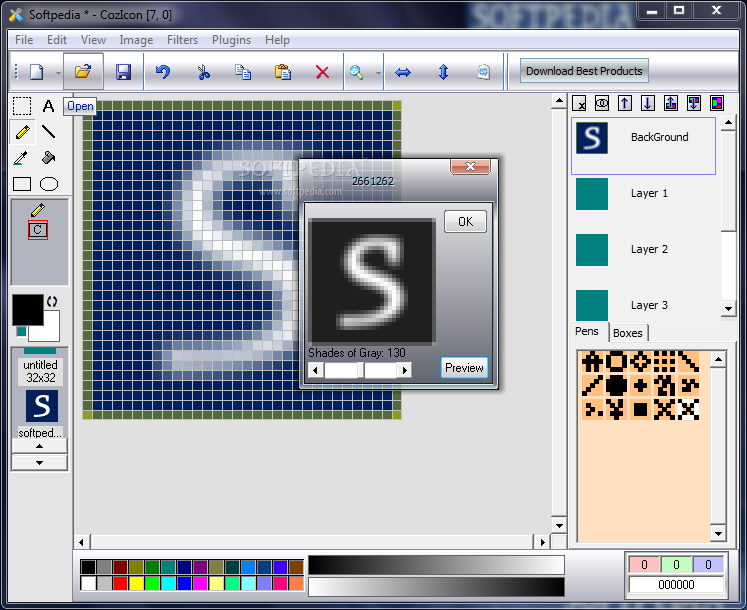Click the Shades of Gray slider thumb

click(361, 370)
